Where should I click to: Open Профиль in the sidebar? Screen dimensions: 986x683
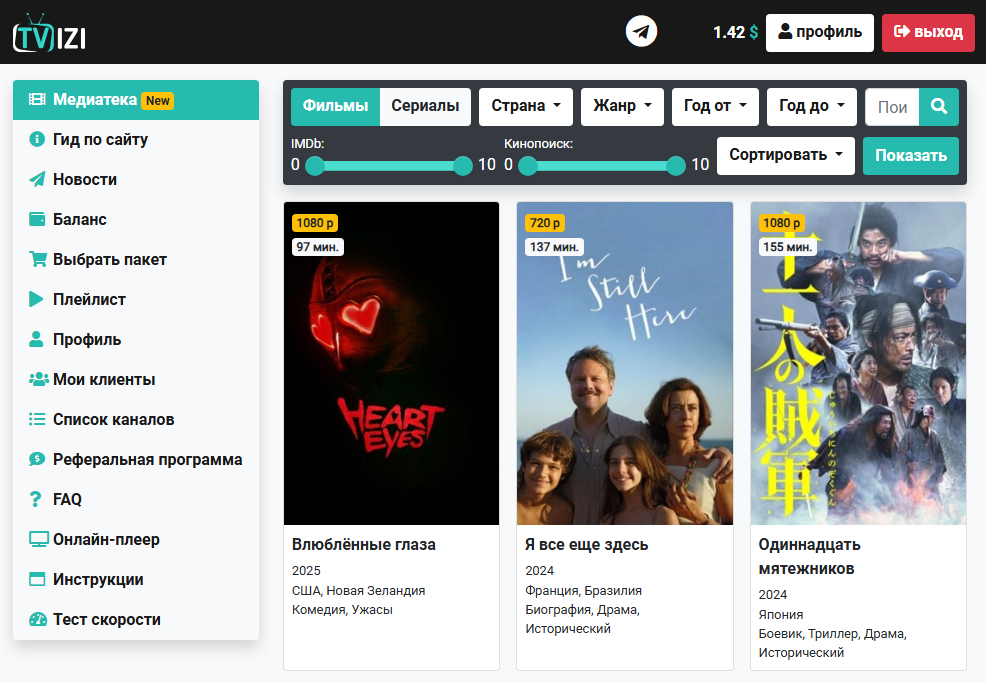tap(136, 340)
